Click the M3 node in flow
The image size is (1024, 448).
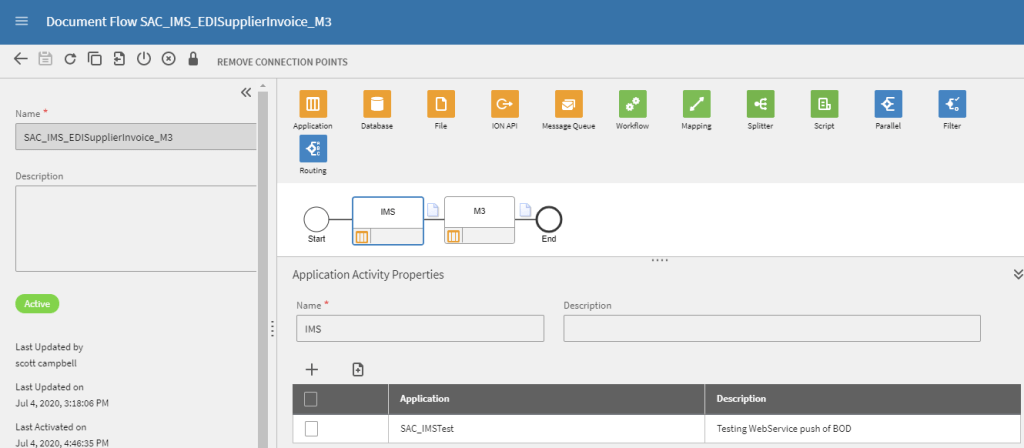click(479, 213)
